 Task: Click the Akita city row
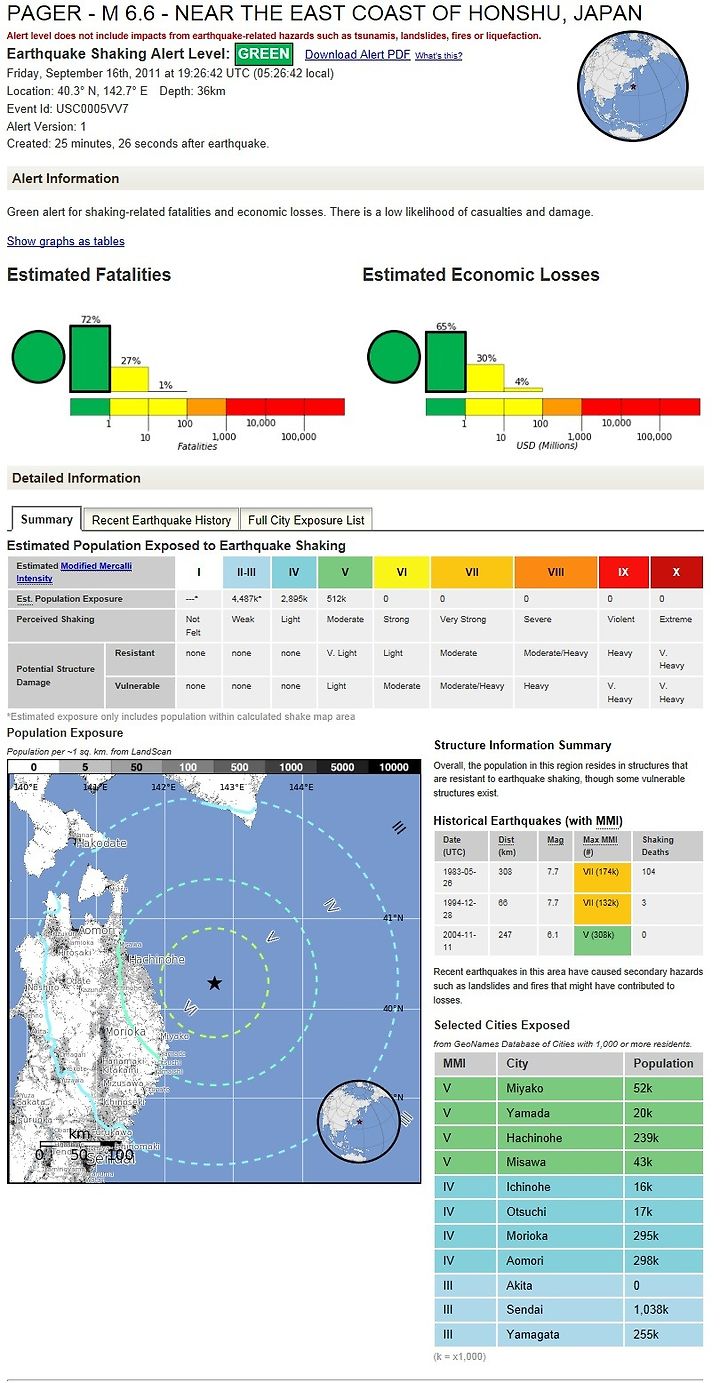pos(569,1286)
